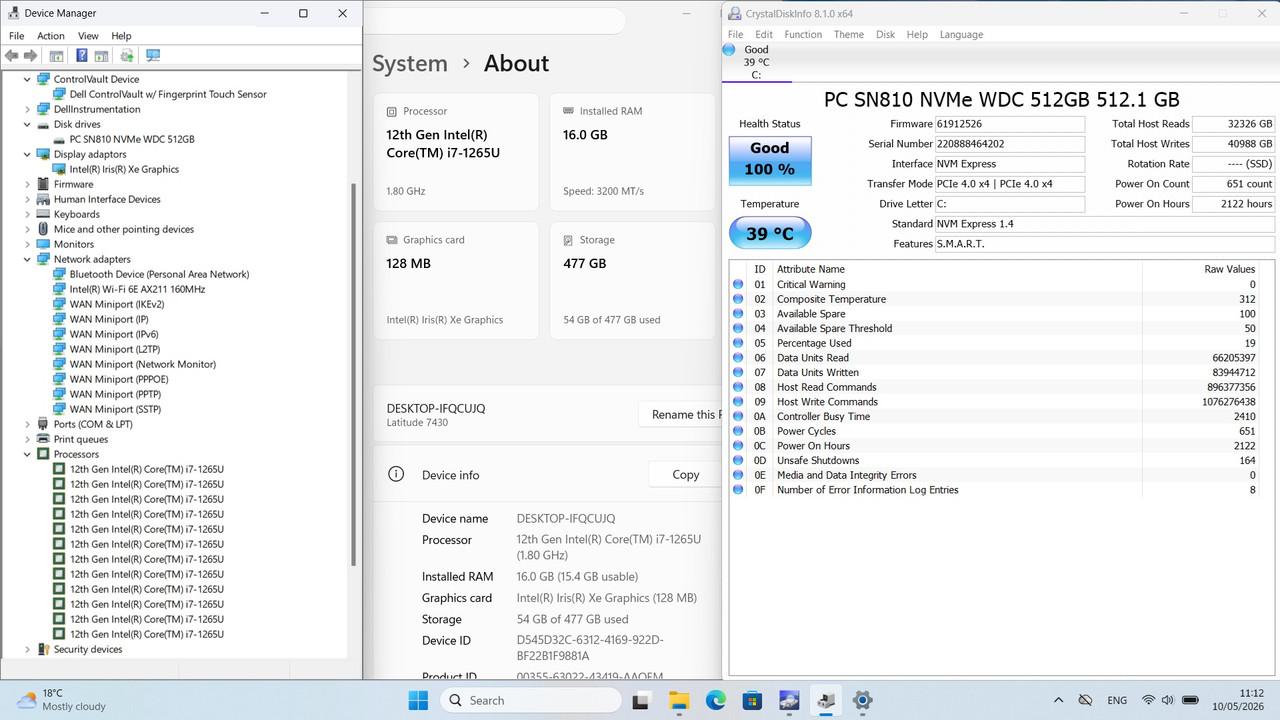Click the Copy button in Device info
Screen dimensions: 1280x720
(x=685, y=475)
